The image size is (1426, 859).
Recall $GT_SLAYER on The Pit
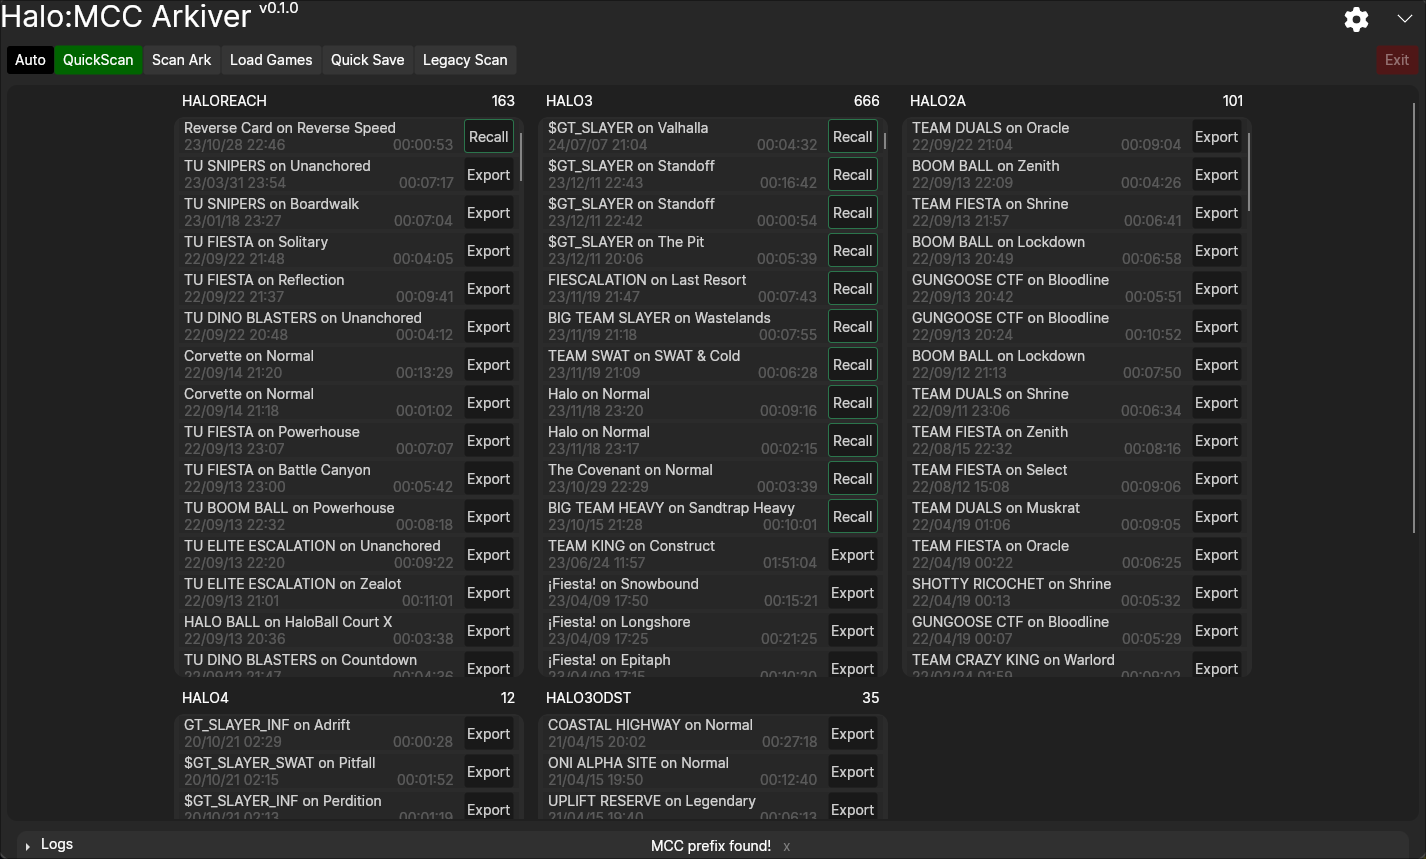pyautogui.click(x=853, y=251)
